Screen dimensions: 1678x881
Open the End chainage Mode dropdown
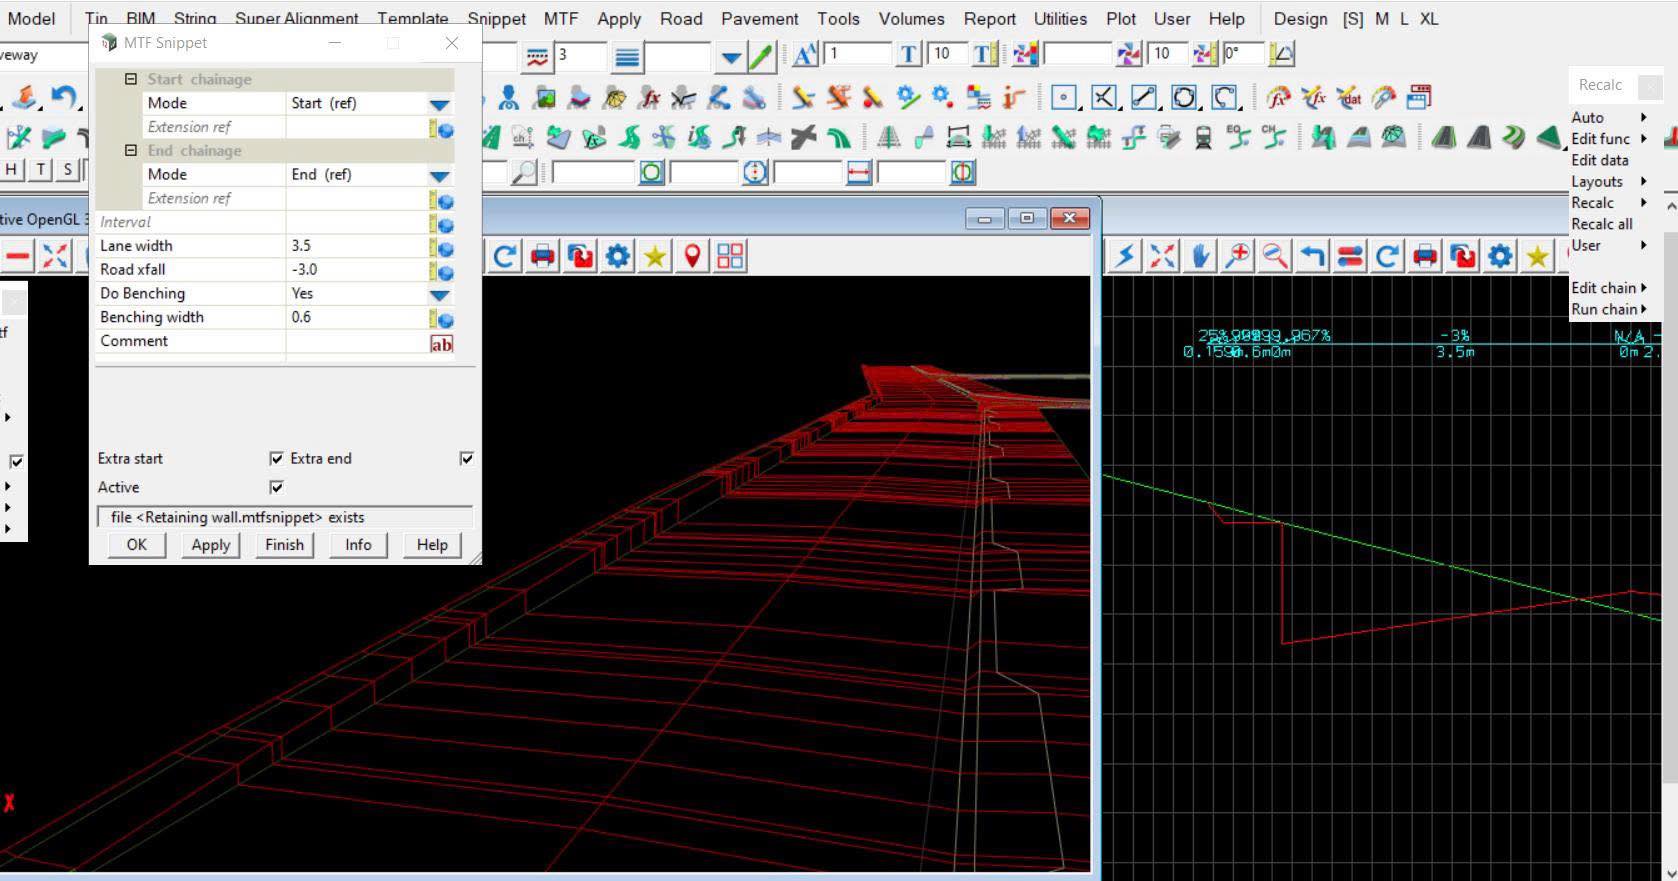[x=439, y=176]
